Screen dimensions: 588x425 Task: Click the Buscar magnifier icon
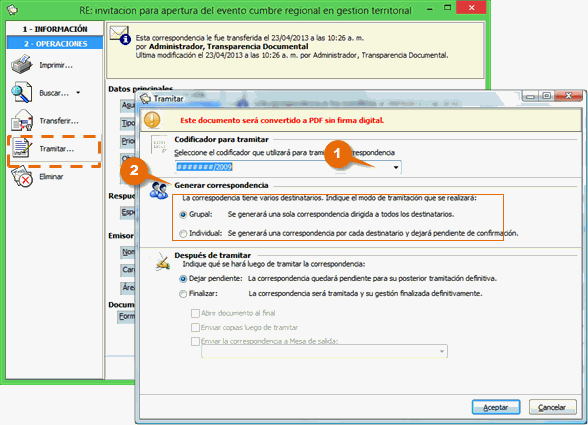pyautogui.click(x=22, y=92)
